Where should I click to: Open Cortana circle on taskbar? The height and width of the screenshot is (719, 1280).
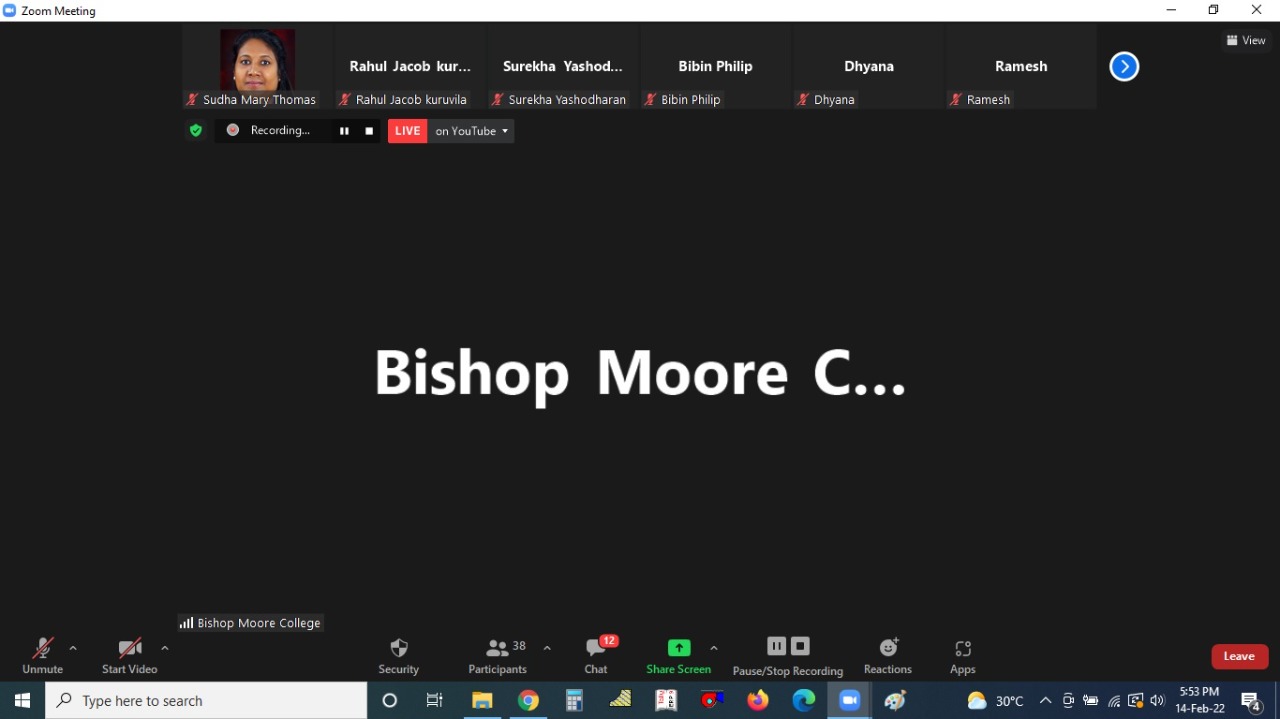coord(390,700)
